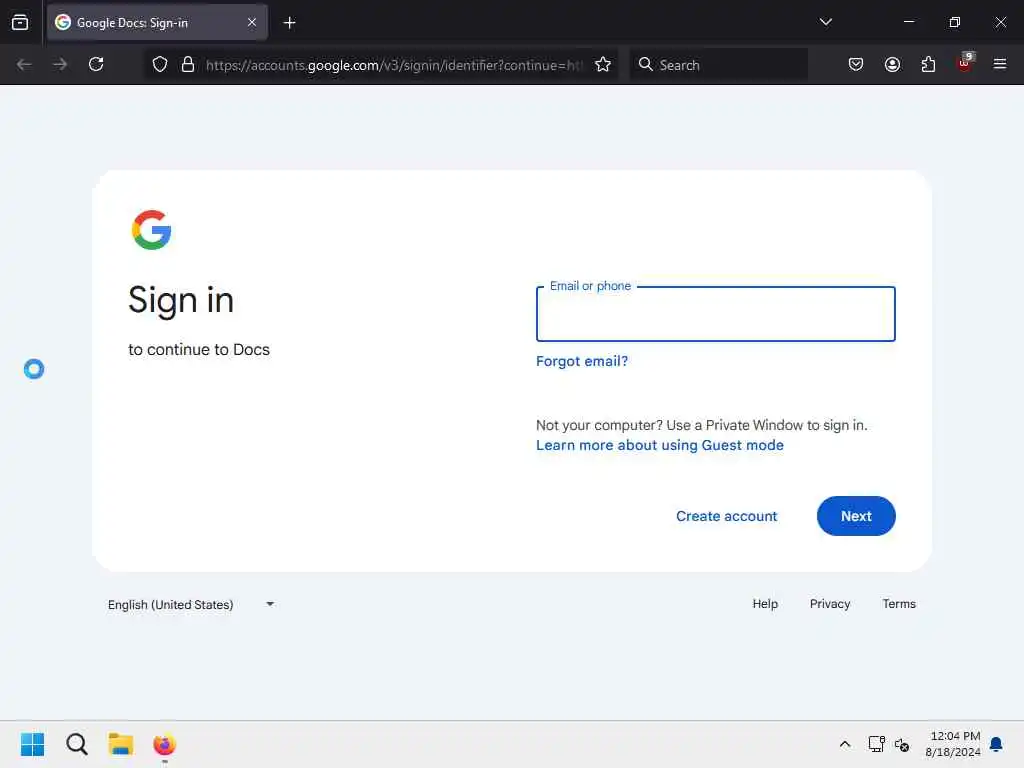The image size is (1024, 768).
Task: Expand the English (United States) language dropdown
Action: [191, 605]
